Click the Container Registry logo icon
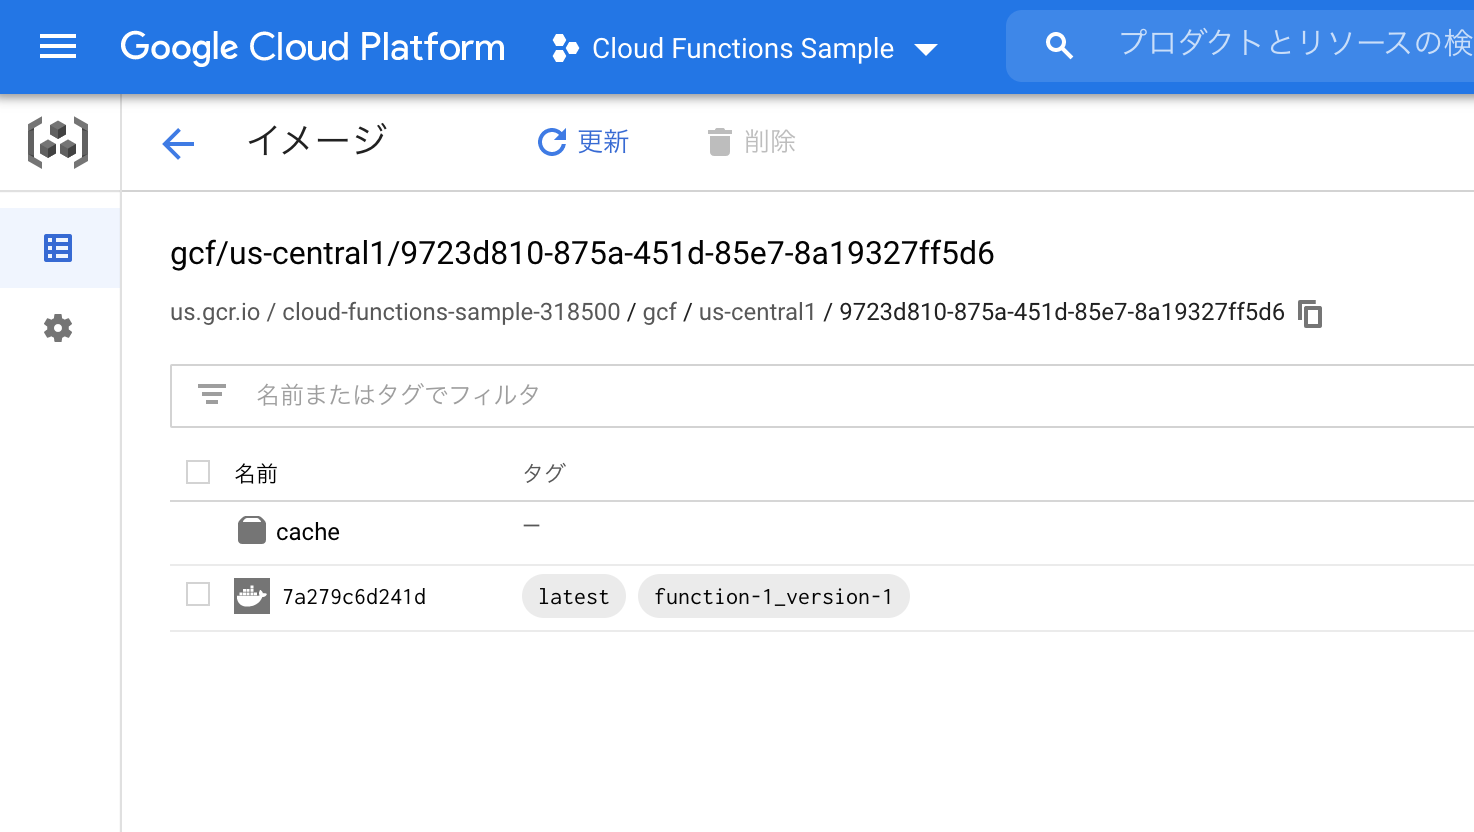 point(60,142)
